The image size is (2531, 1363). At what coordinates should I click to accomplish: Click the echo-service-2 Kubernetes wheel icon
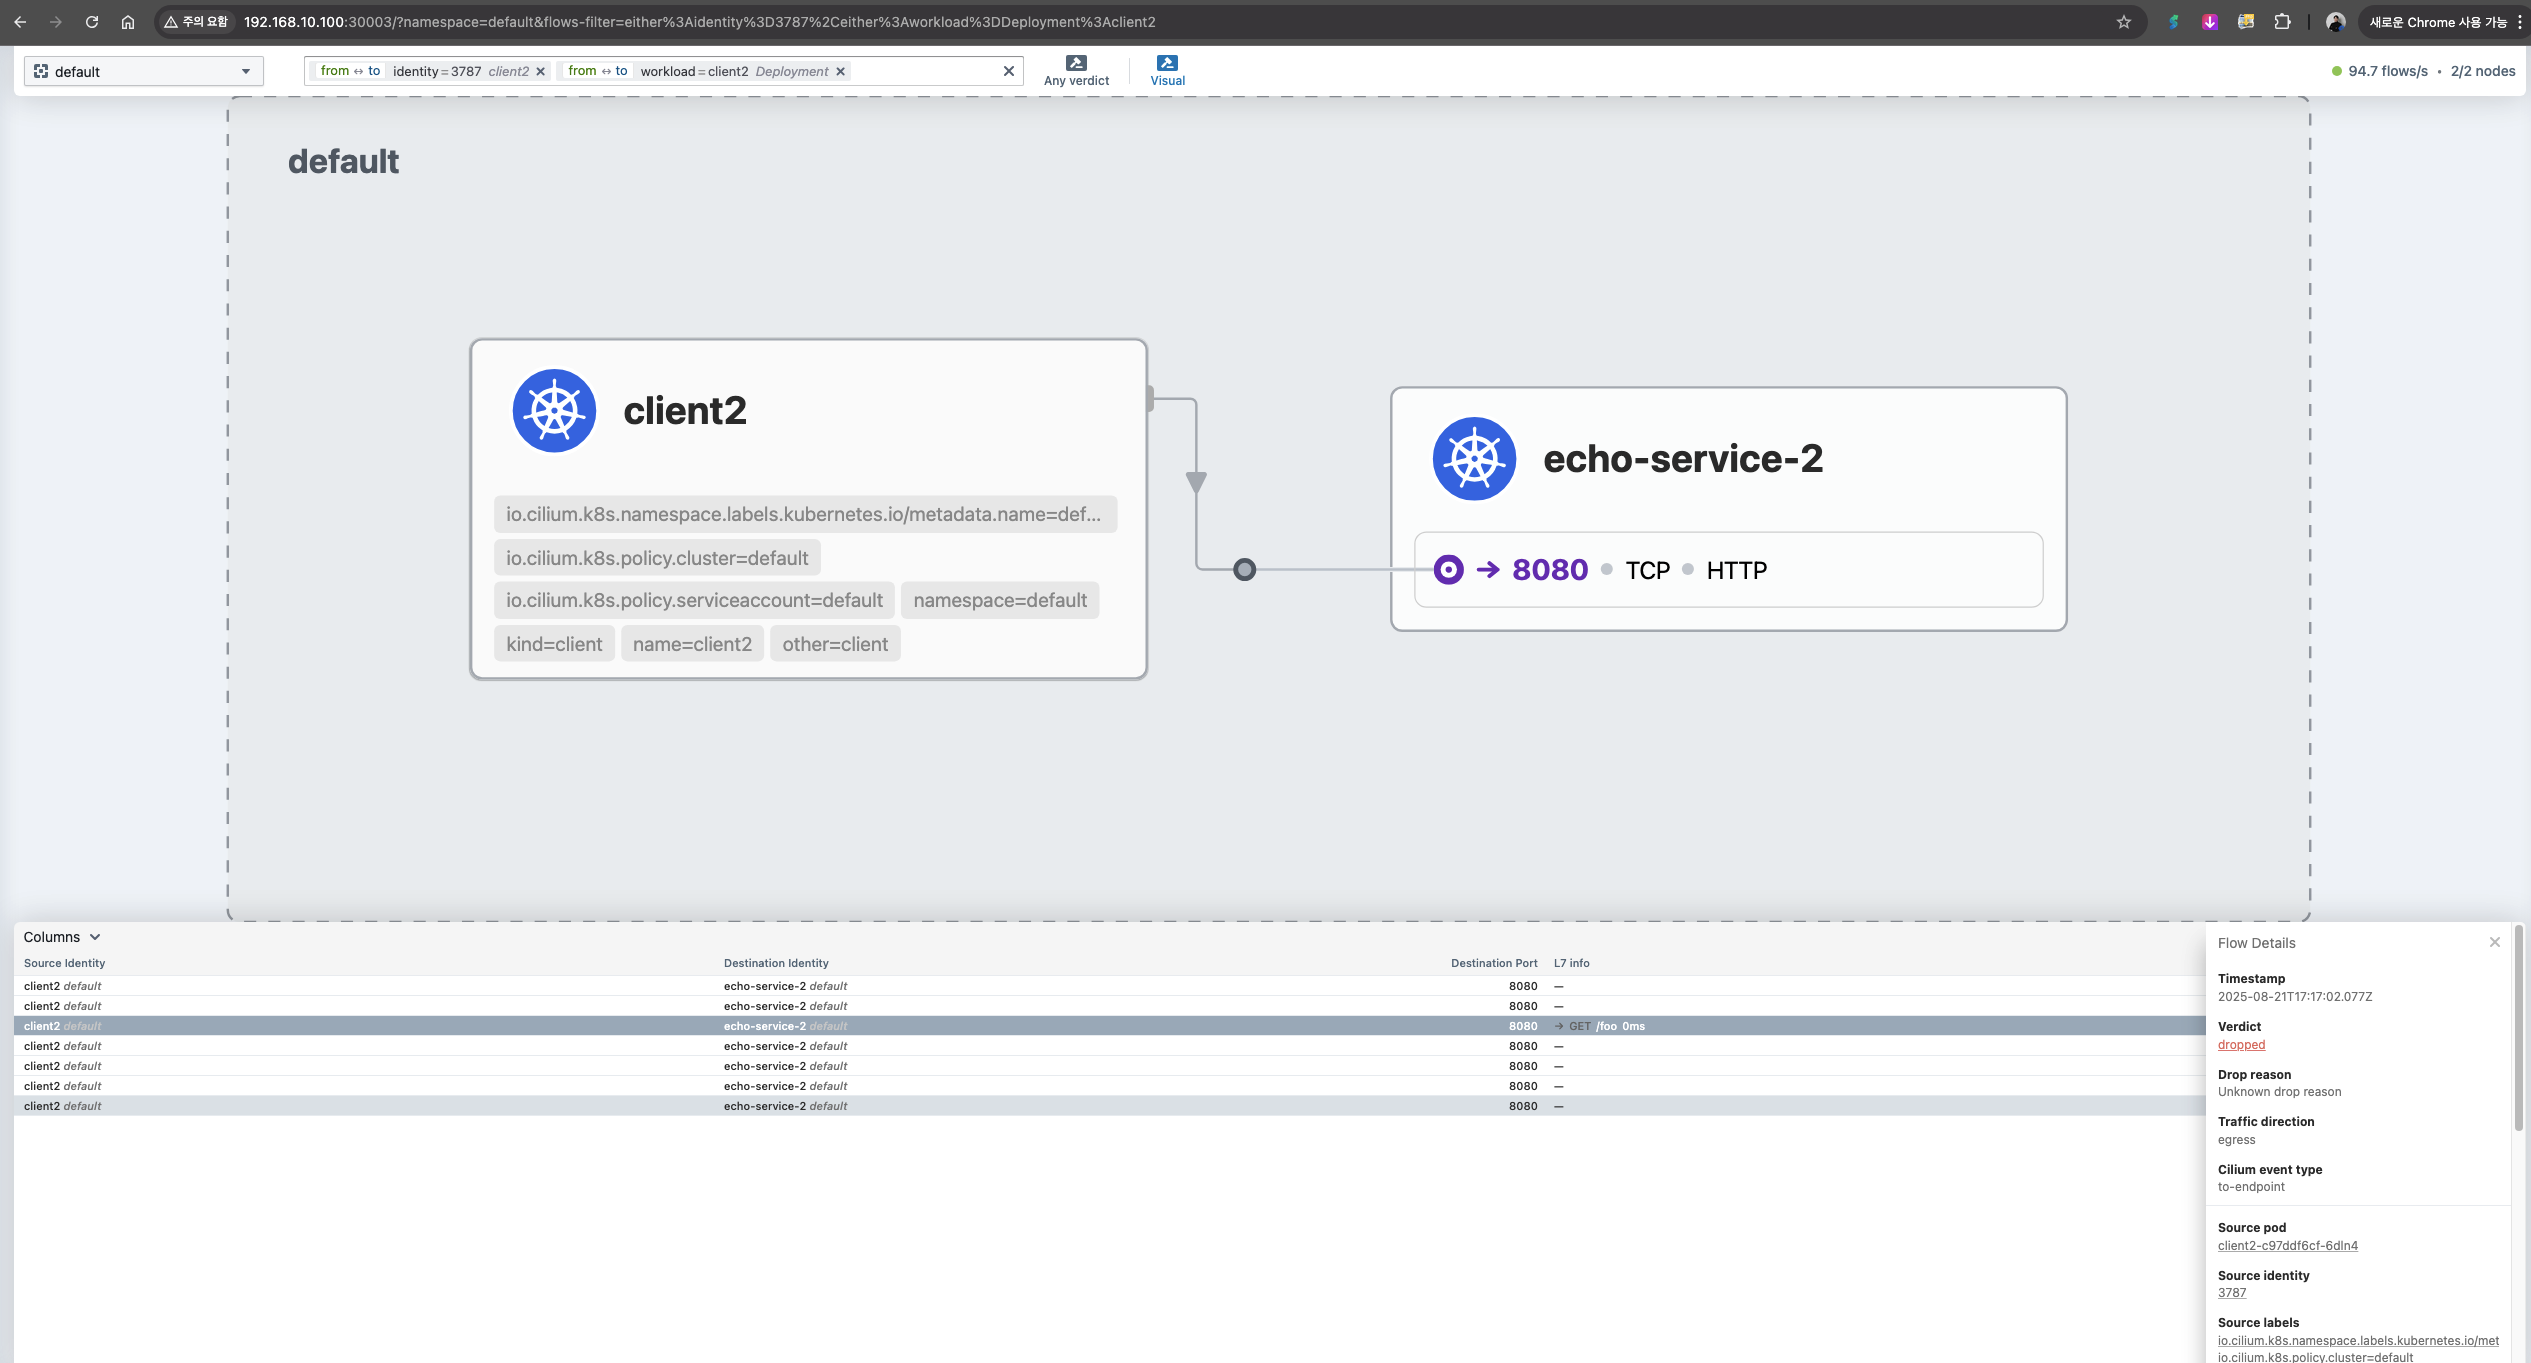pos(1474,459)
